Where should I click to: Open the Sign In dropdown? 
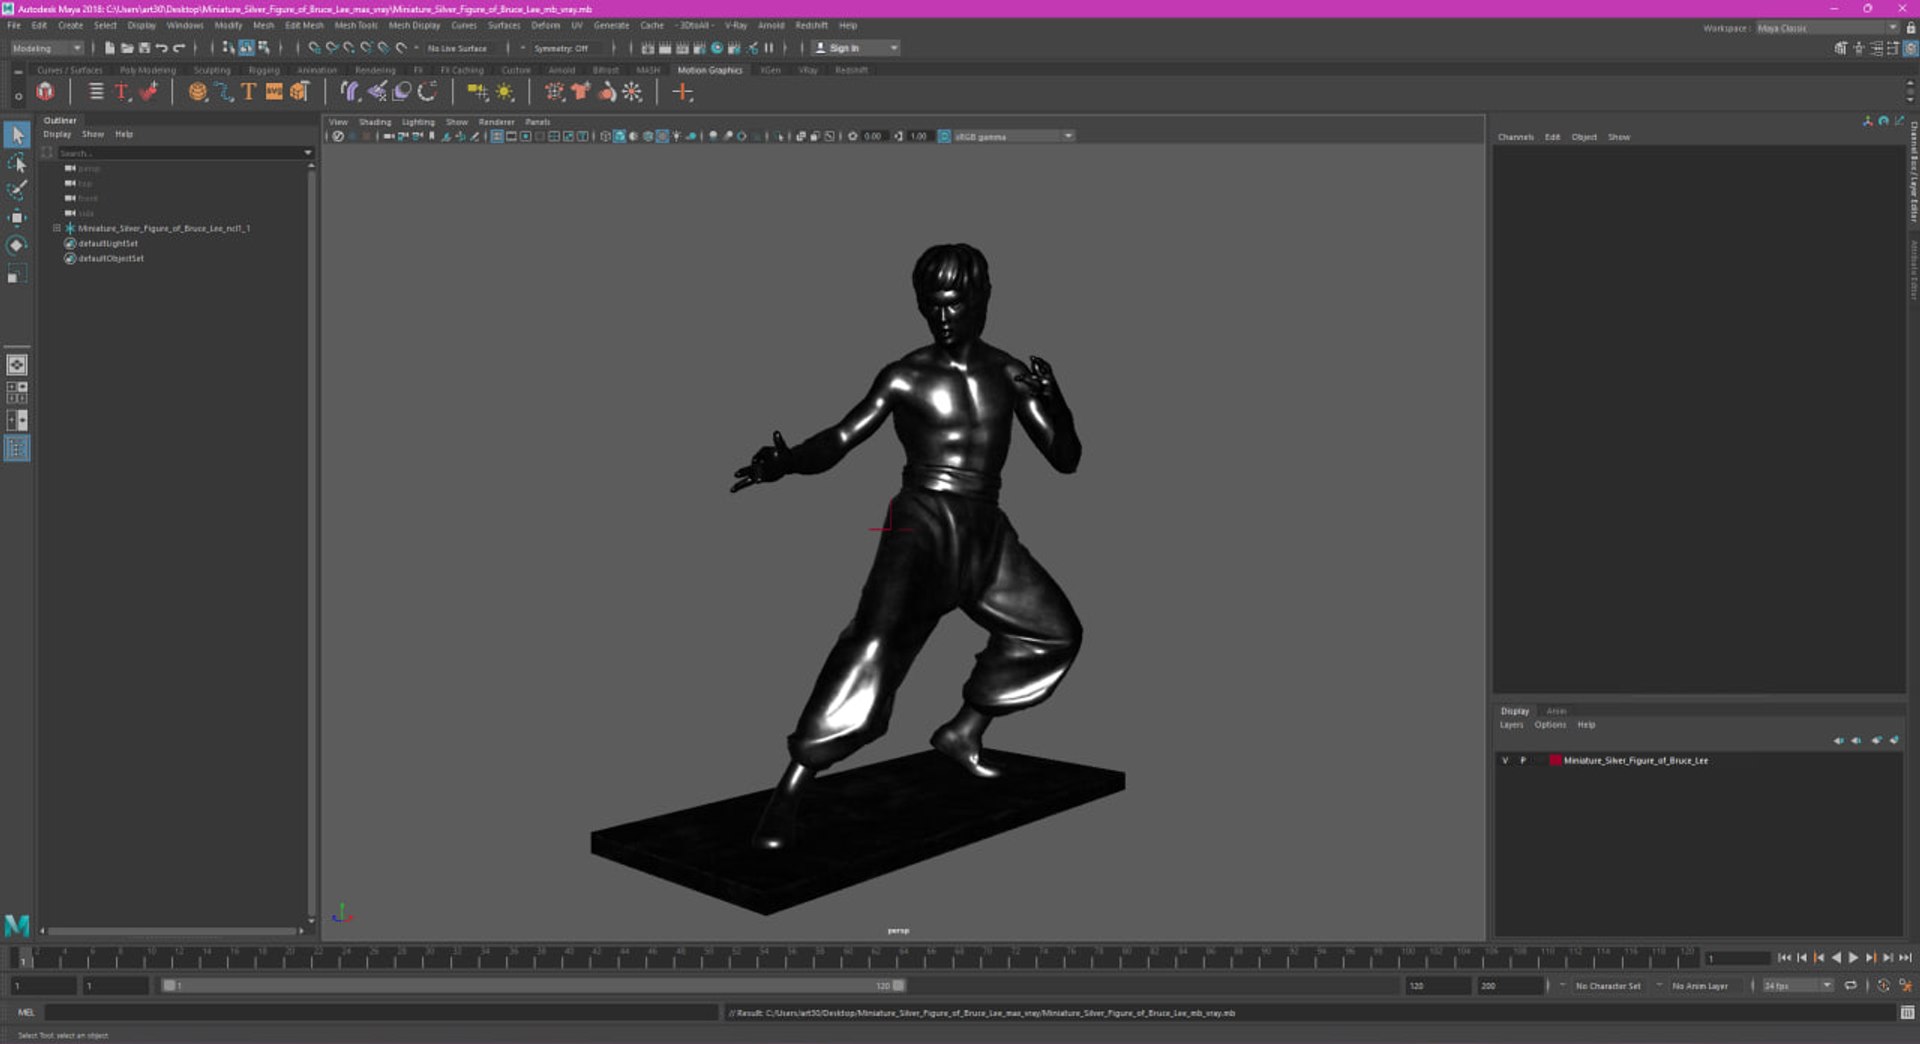[855, 48]
